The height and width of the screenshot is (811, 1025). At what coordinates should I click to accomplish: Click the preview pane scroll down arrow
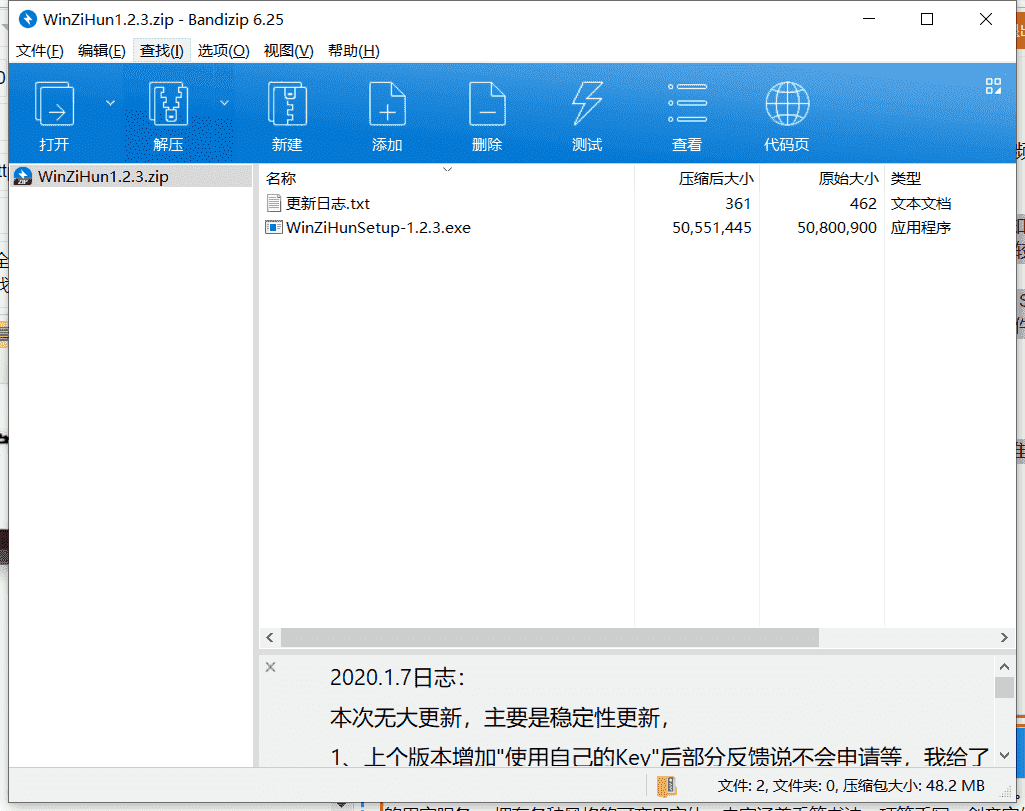coord(1004,755)
